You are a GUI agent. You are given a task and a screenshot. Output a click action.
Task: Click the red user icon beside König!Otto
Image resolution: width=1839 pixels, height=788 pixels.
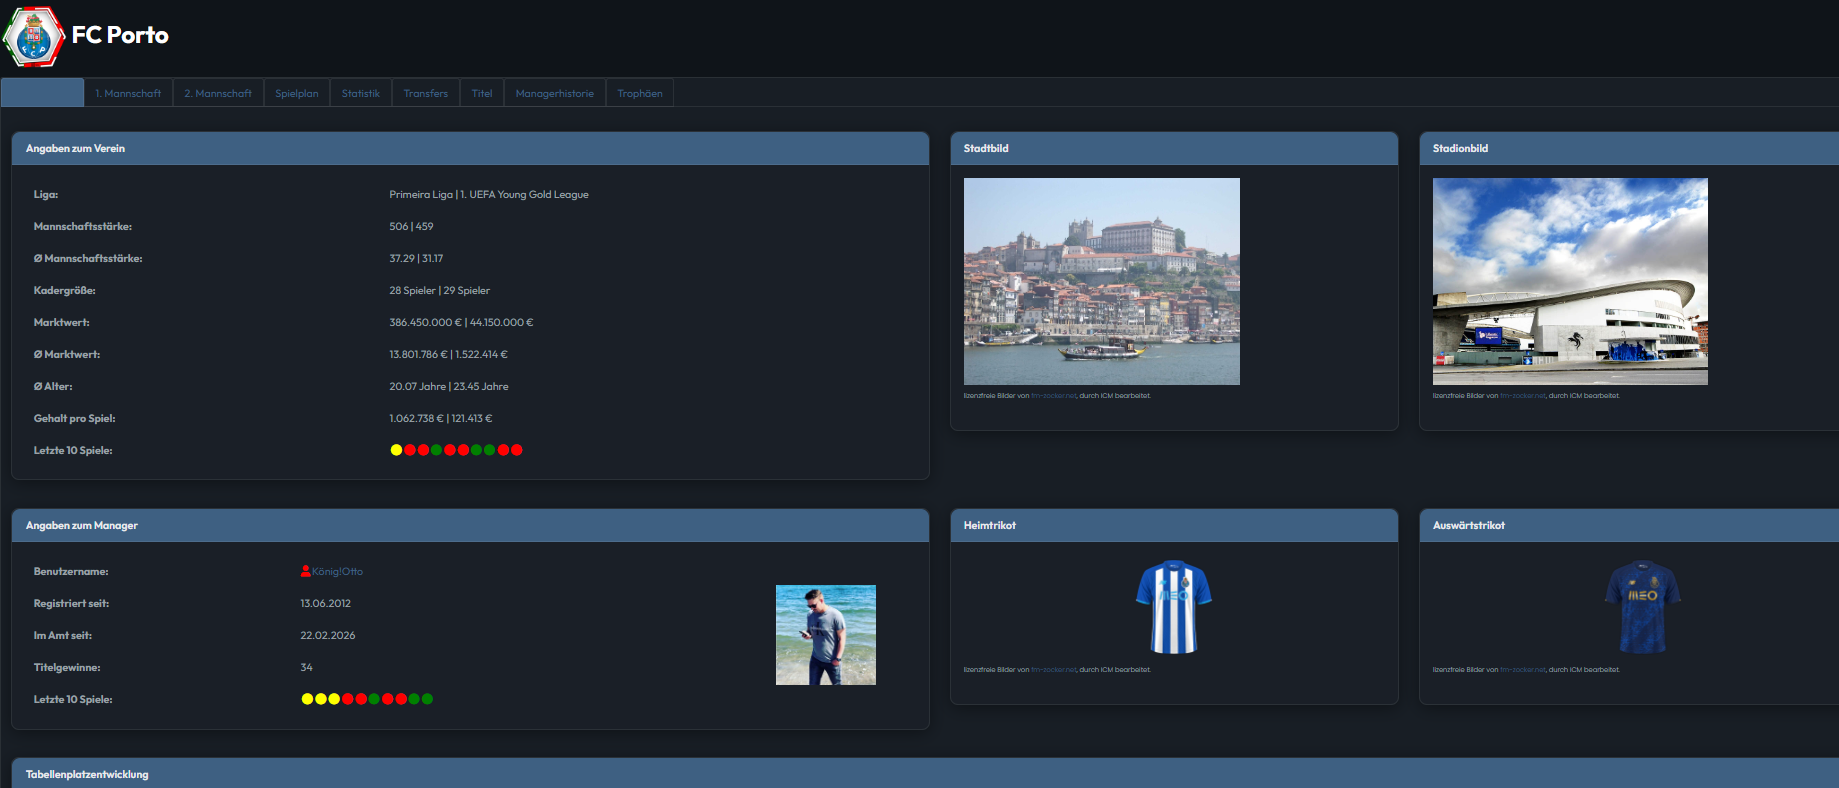pos(305,571)
